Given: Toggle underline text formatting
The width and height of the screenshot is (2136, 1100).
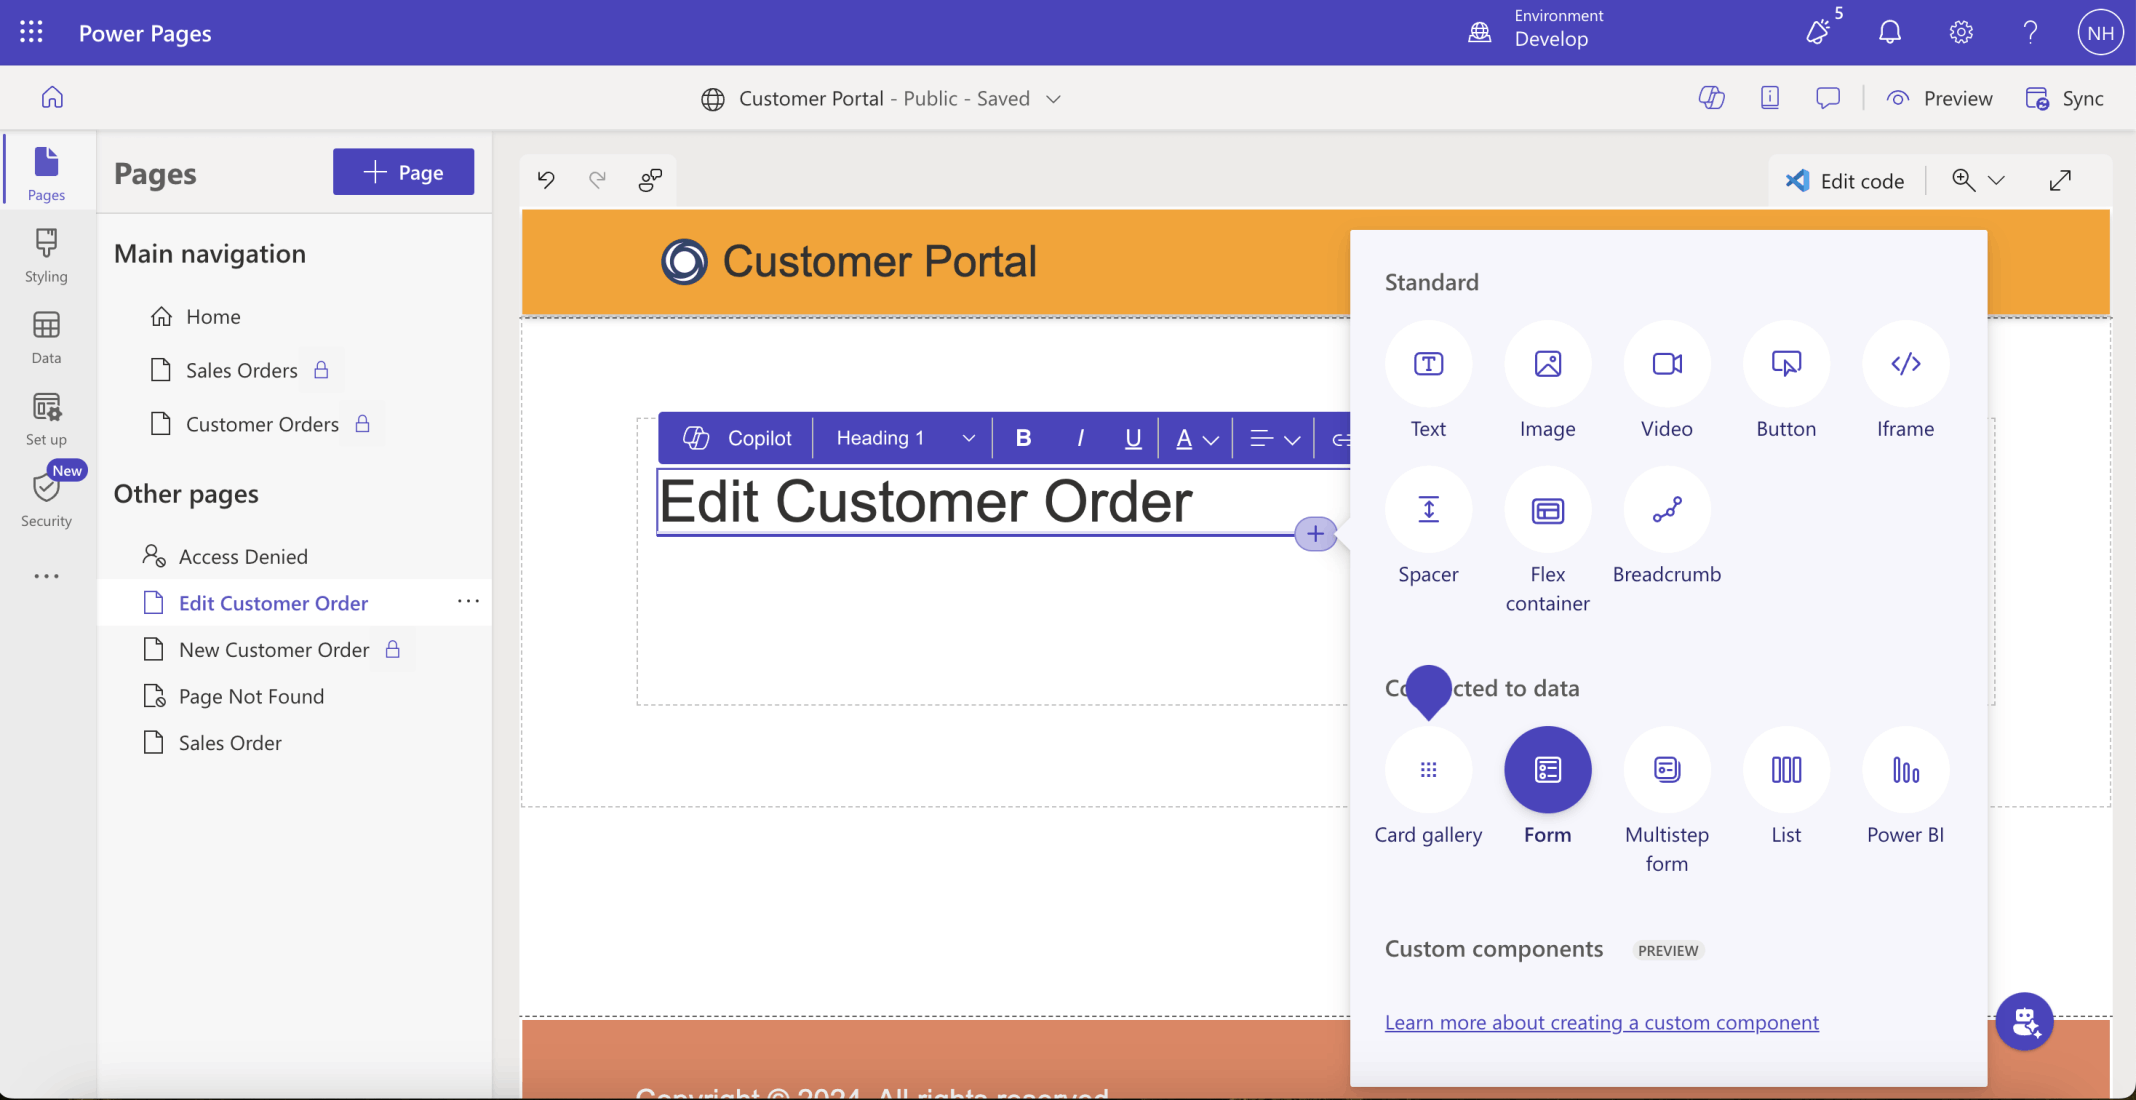Looking at the screenshot, I should pyautogui.click(x=1133, y=438).
